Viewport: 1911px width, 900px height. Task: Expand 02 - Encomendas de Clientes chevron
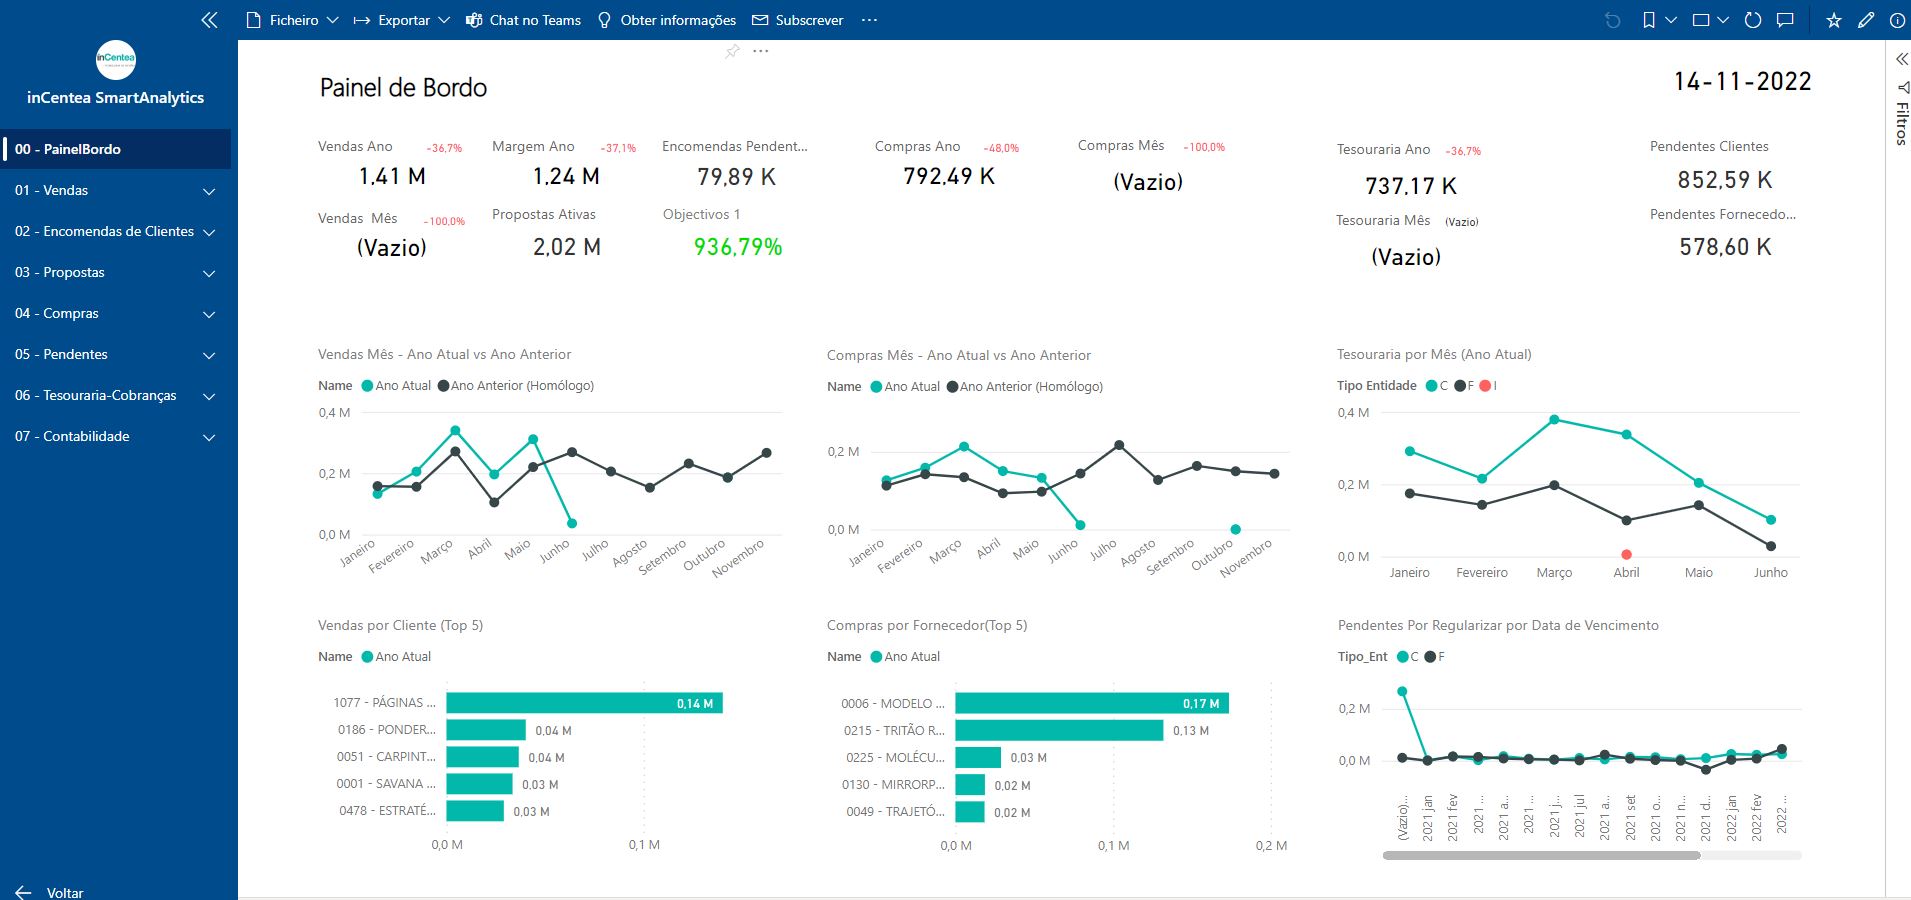(209, 232)
